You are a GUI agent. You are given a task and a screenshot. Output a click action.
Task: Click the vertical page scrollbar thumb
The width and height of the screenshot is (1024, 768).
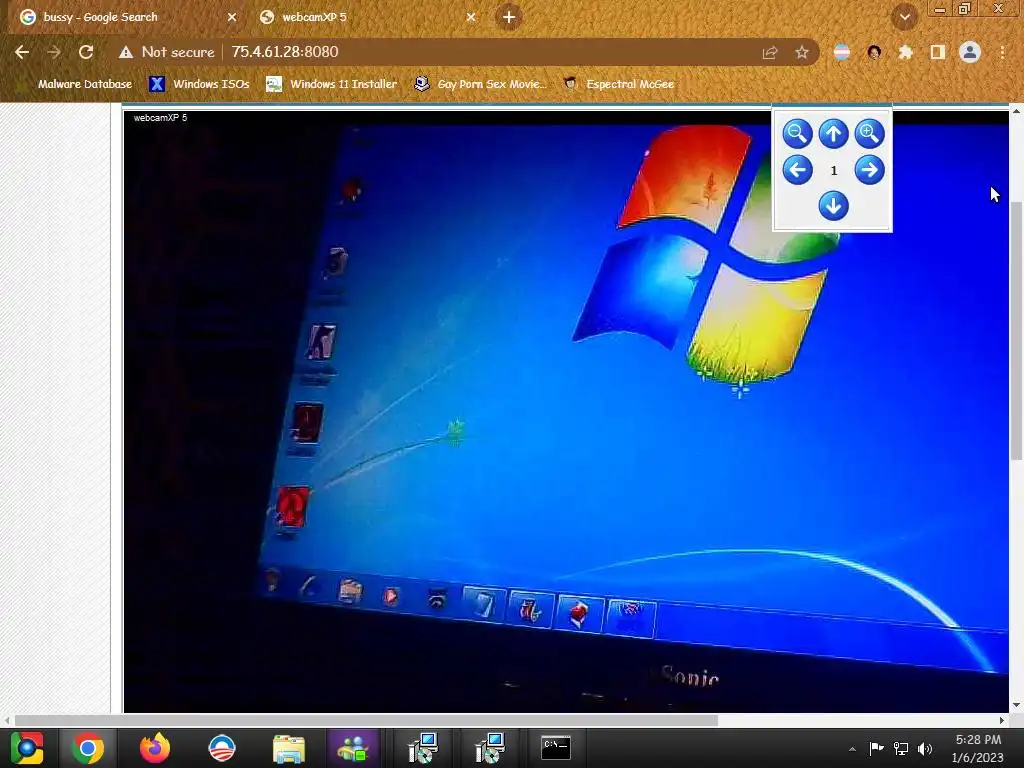coord(1017,330)
